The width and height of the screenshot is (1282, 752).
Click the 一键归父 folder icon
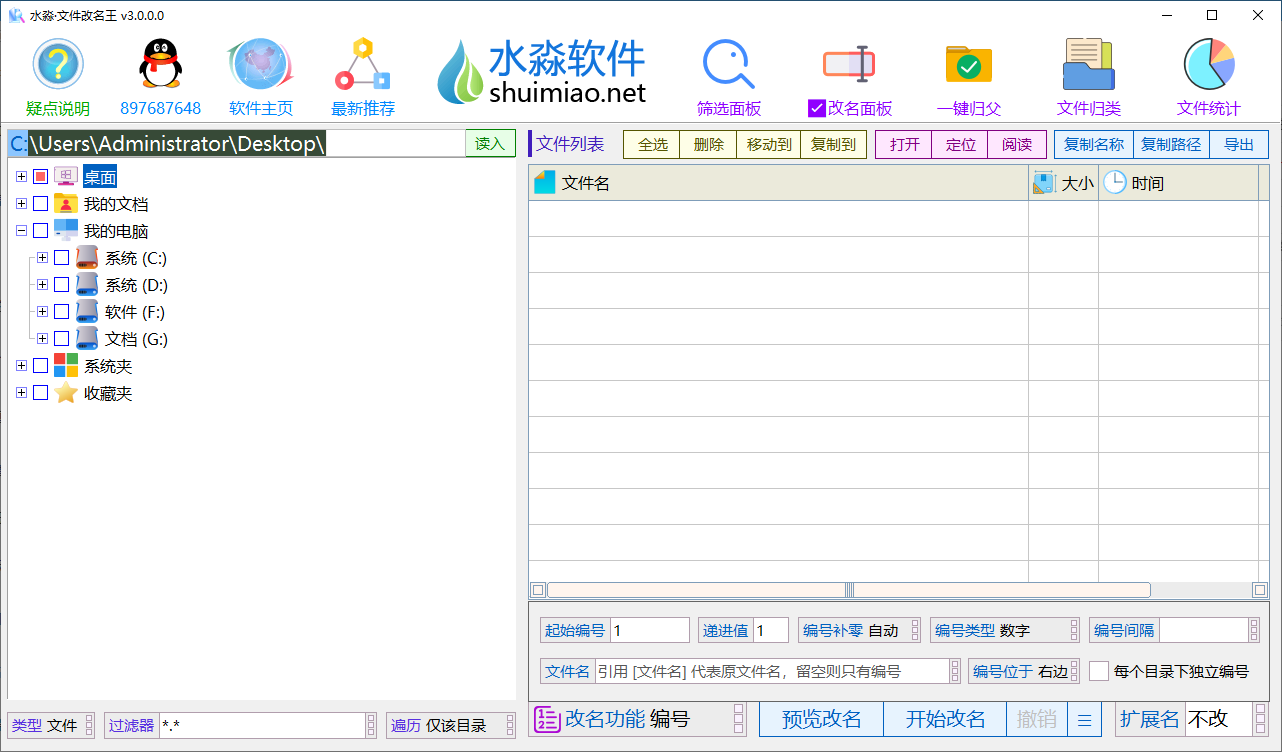(969, 64)
